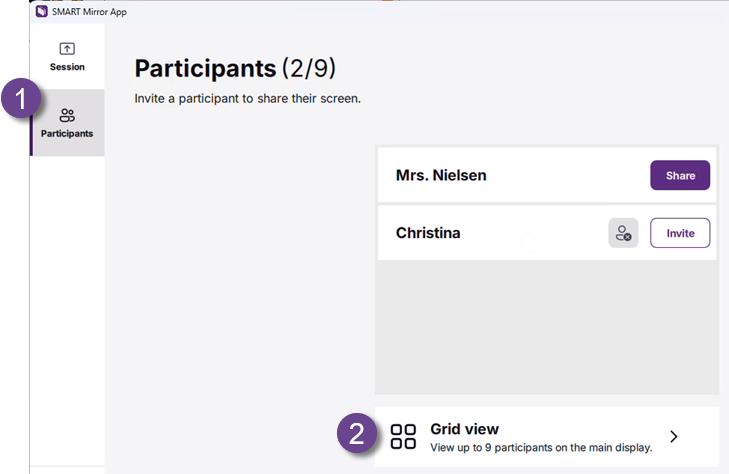
Task: Open the Session screen-share icon
Action: (67, 49)
